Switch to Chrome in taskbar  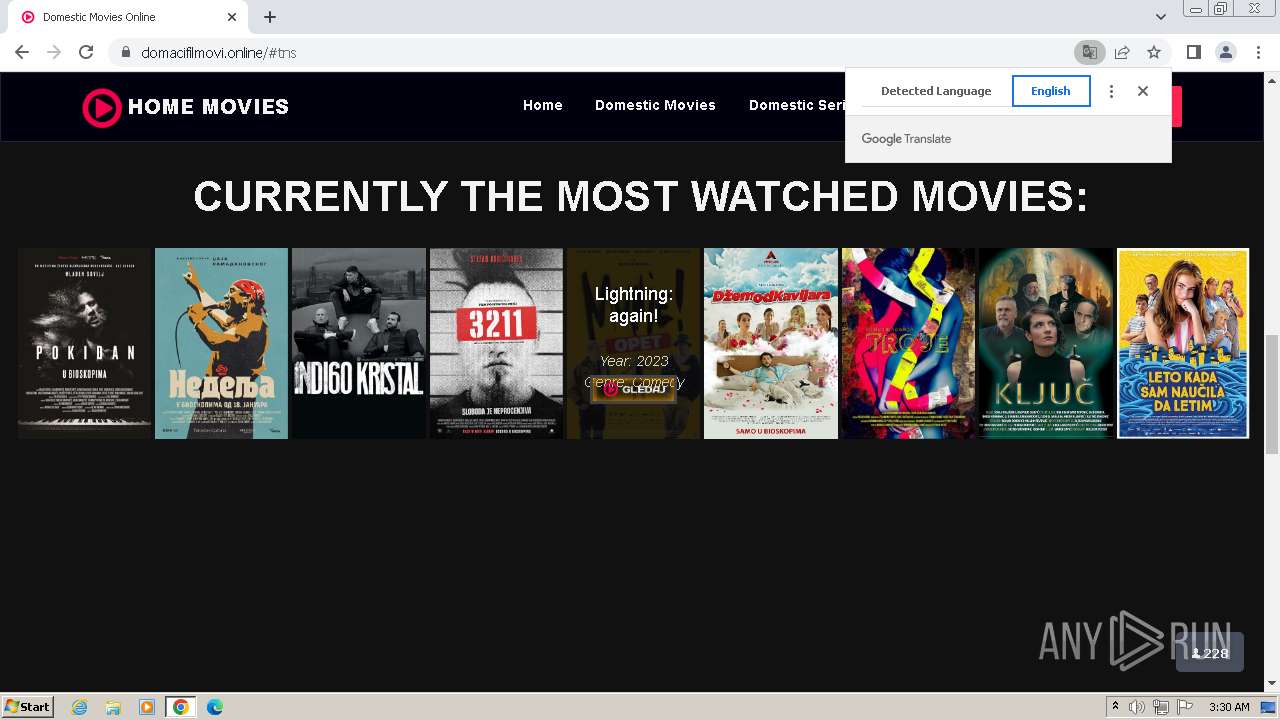(181, 707)
